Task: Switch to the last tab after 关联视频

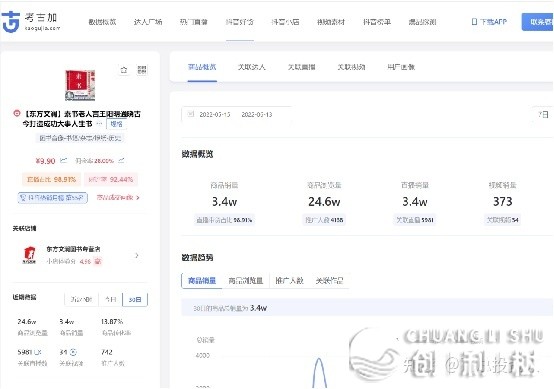Action: [x=401, y=67]
